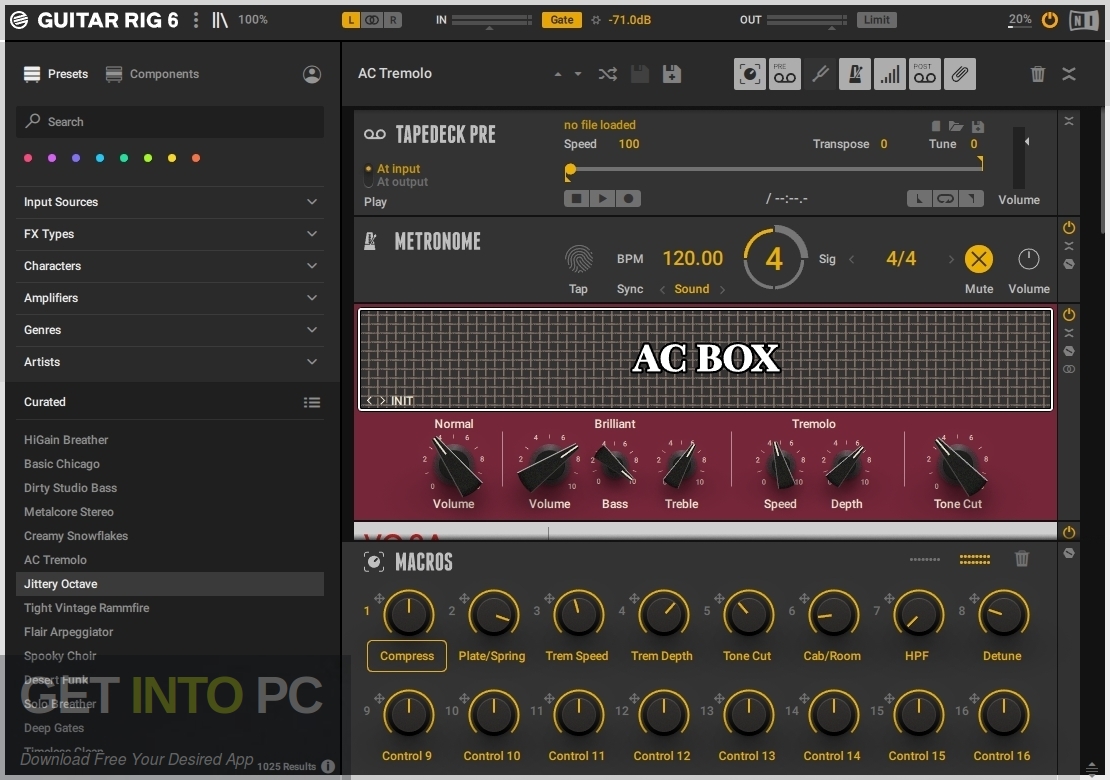Click the paperclip attachment icon
1110x780 pixels.
pyautogui.click(x=960, y=73)
